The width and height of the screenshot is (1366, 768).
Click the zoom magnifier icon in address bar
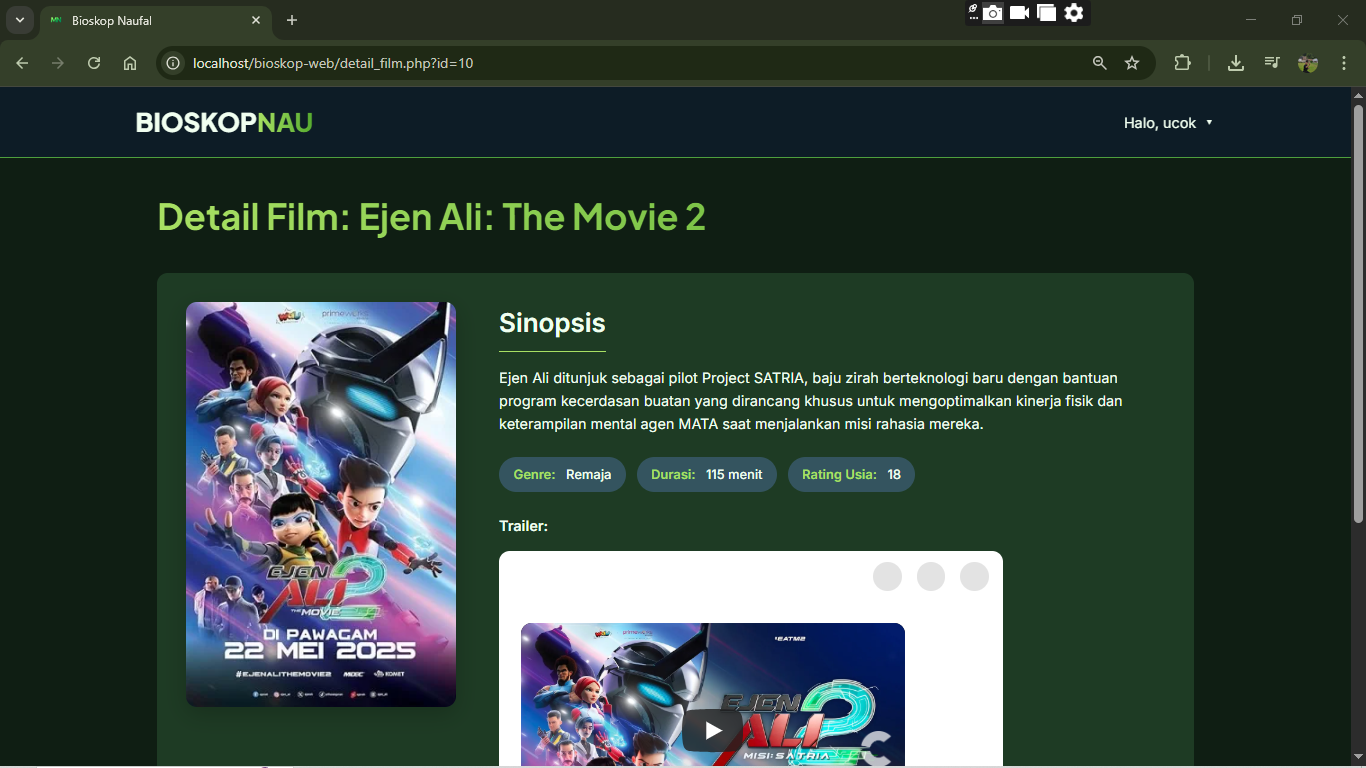(x=1100, y=63)
